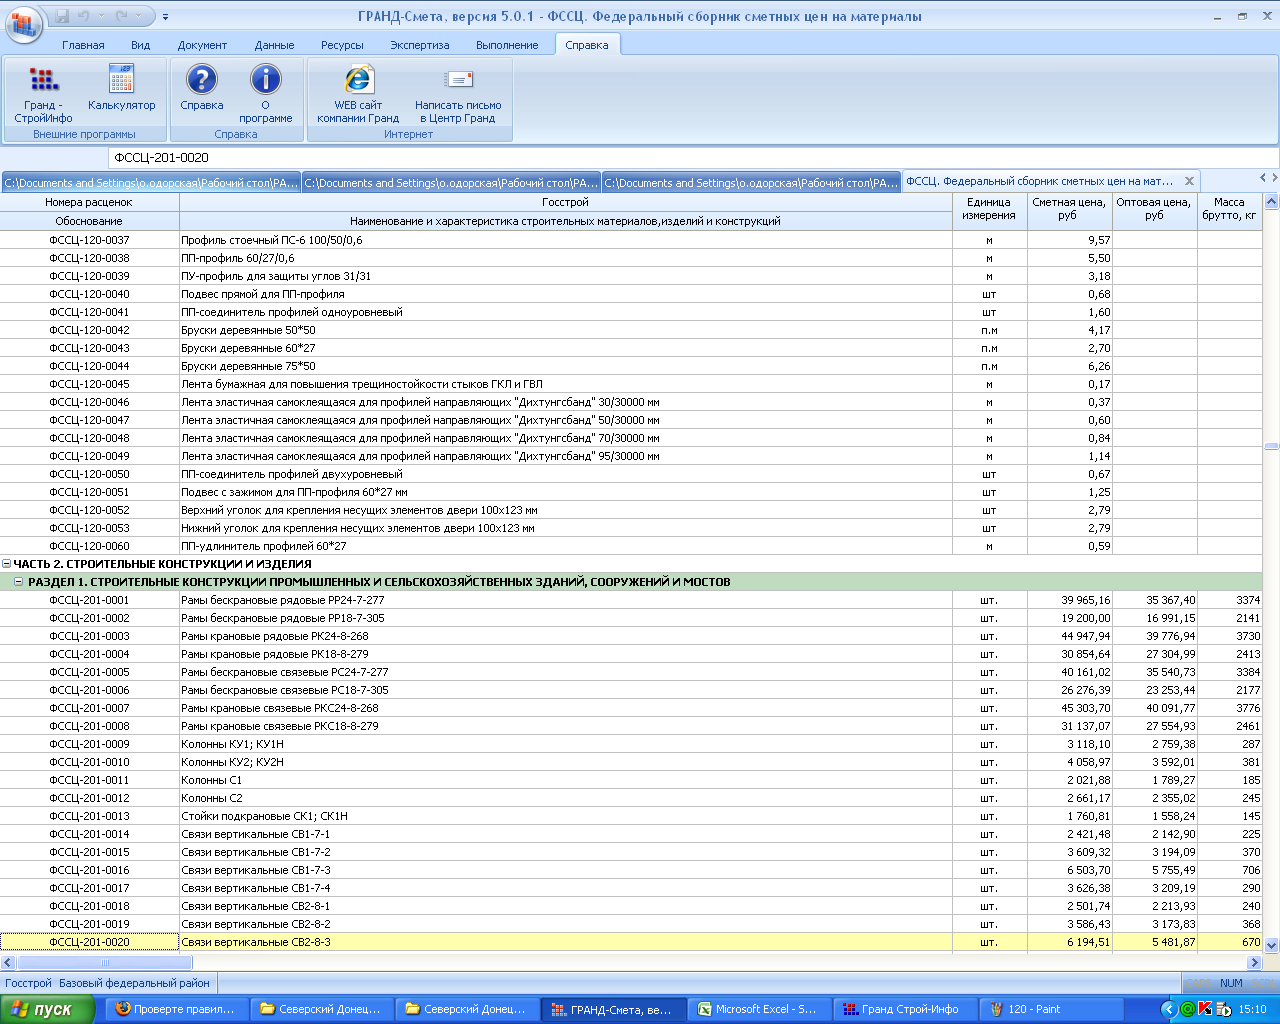Switch to Microsoft Excel in taskbar
The width and height of the screenshot is (1280, 1024).
[757, 1009]
